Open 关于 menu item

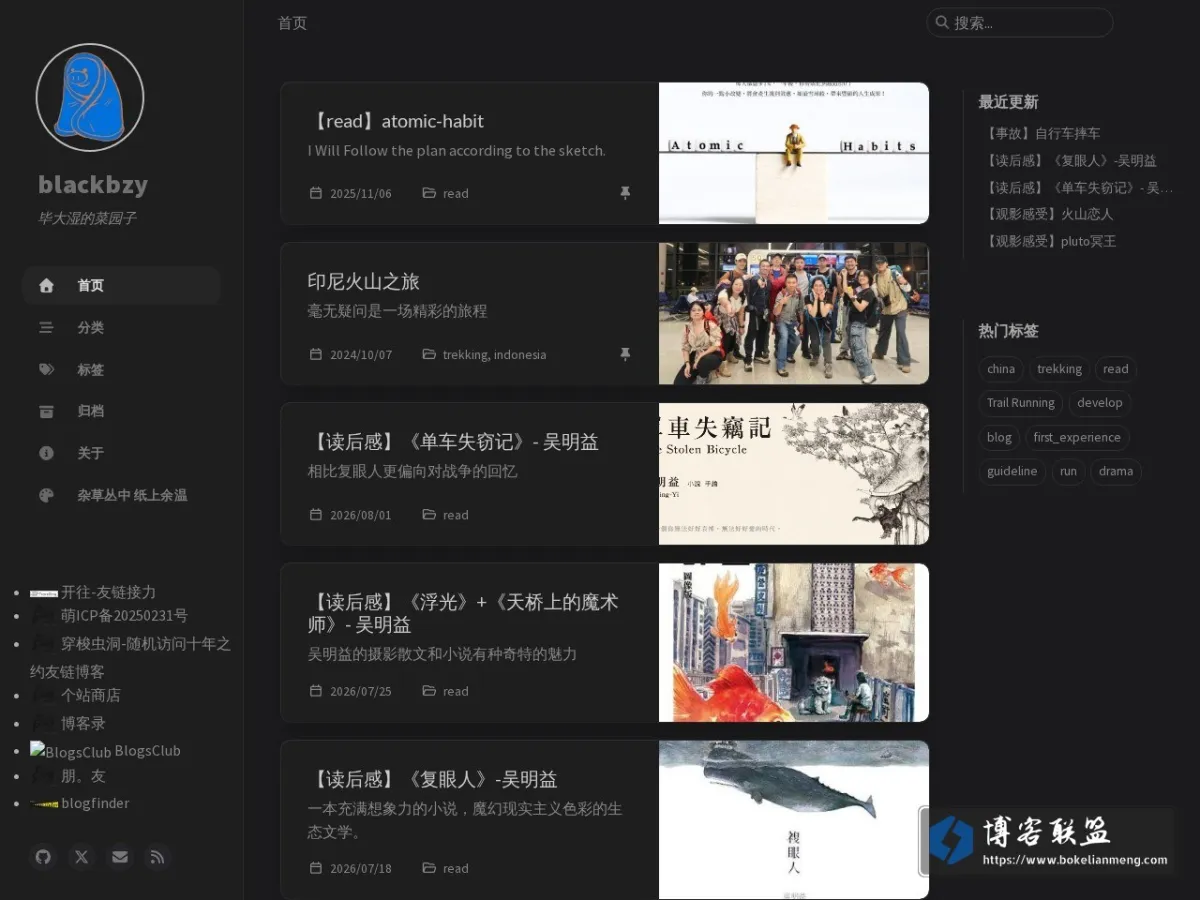tap(121, 453)
